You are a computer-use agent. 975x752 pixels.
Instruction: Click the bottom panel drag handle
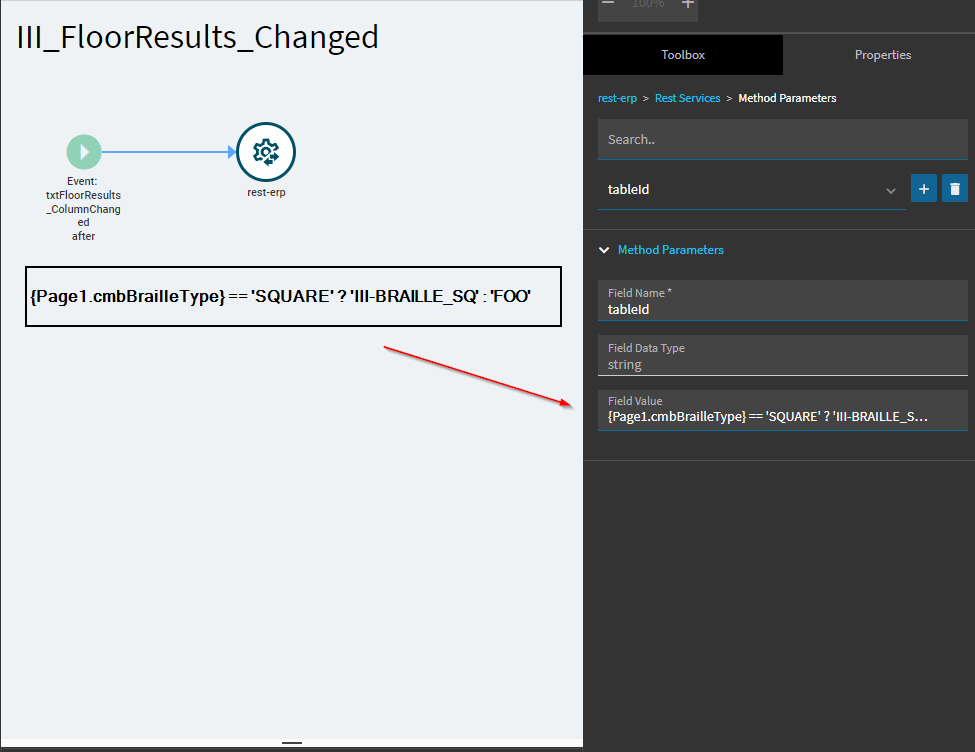[x=292, y=743]
